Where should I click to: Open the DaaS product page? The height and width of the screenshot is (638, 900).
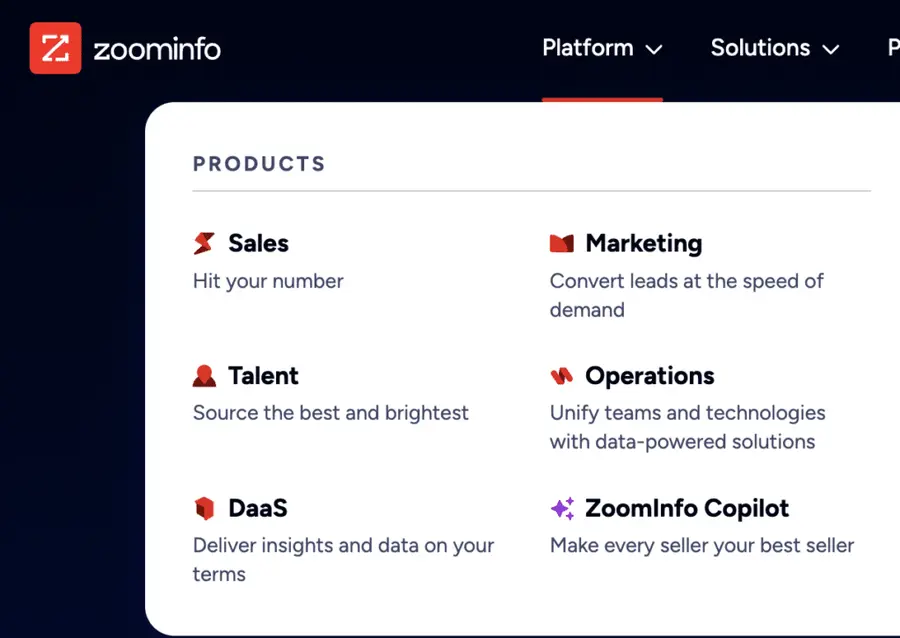[x=256, y=507]
